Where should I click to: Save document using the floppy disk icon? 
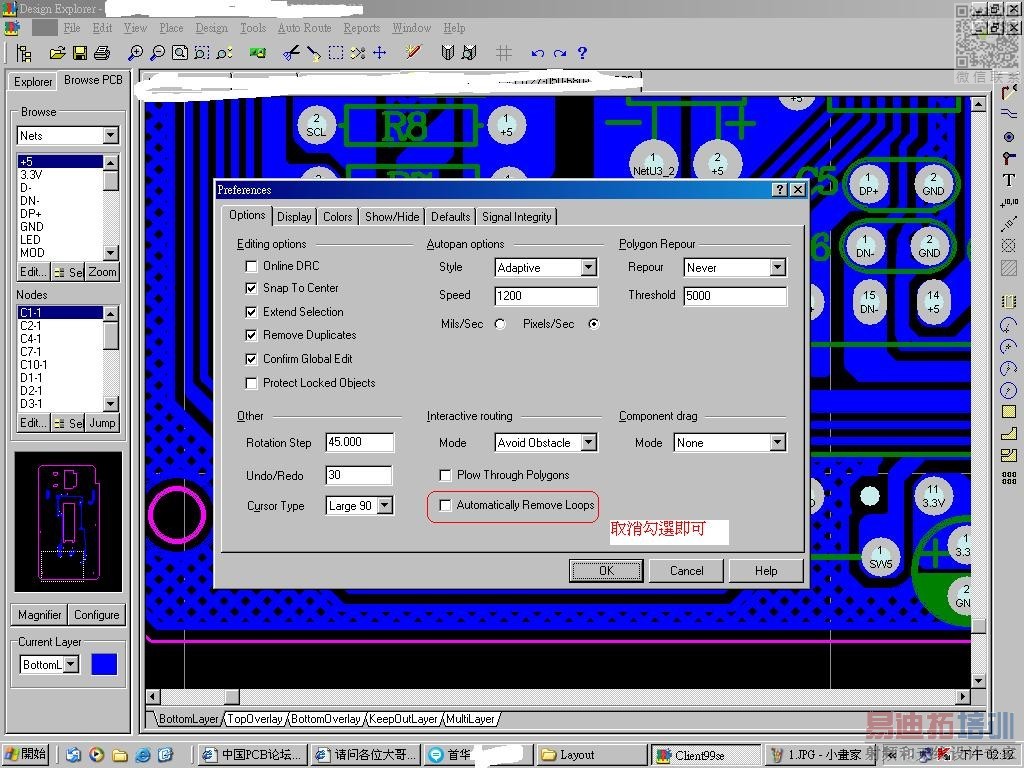(80, 53)
